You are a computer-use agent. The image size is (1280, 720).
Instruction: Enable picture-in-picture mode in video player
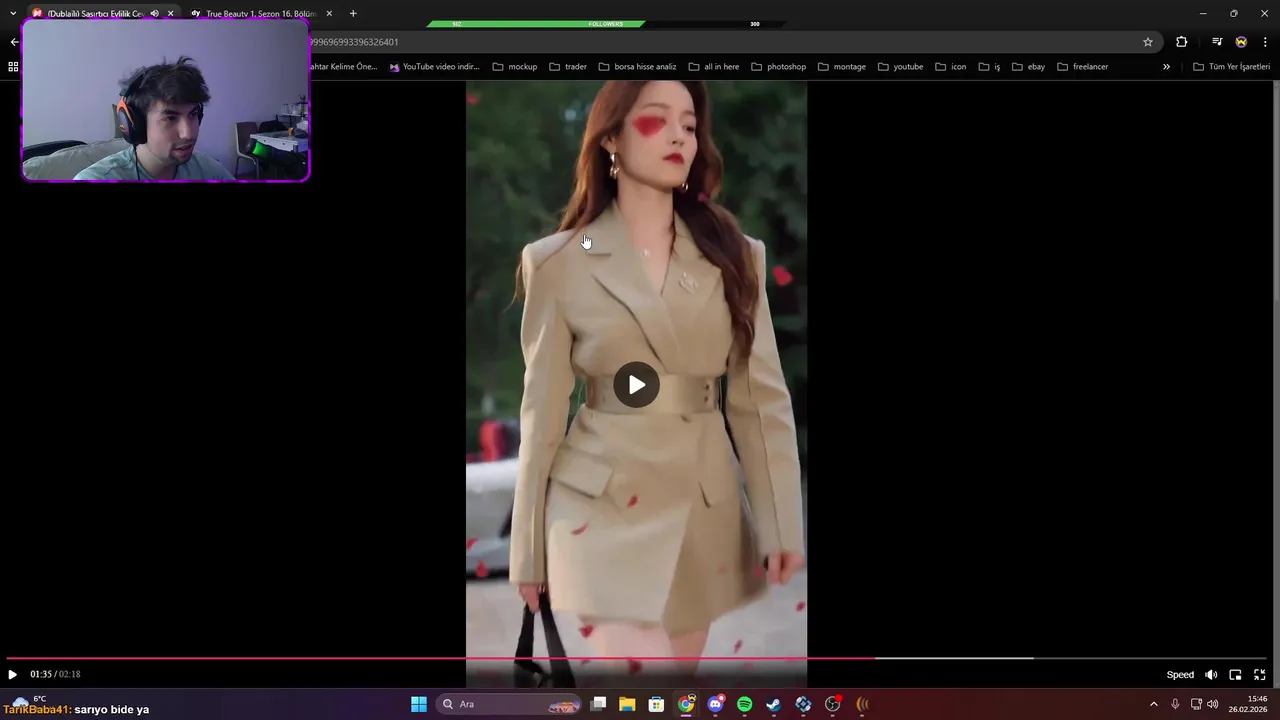(x=1235, y=675)
